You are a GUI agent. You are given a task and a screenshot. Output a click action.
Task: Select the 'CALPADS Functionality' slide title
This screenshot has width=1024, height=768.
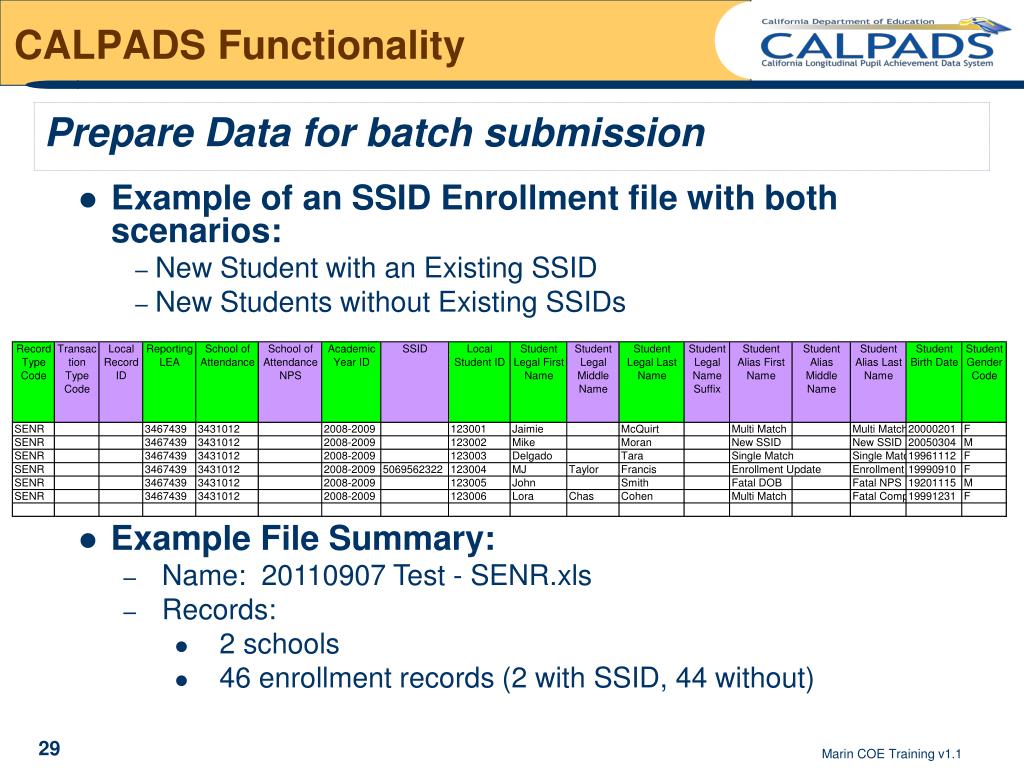239,46
